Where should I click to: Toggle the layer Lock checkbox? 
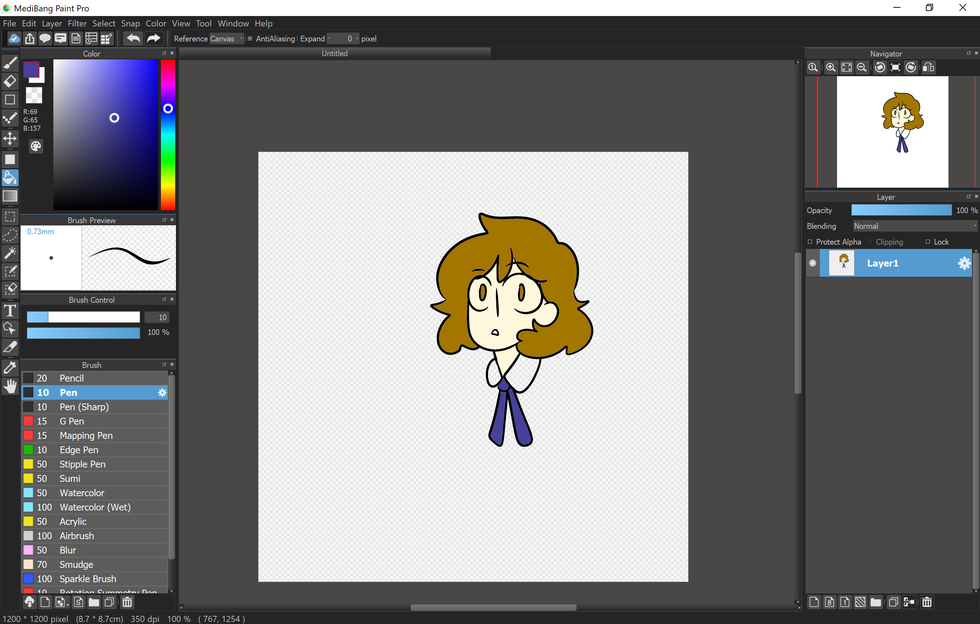928,242
